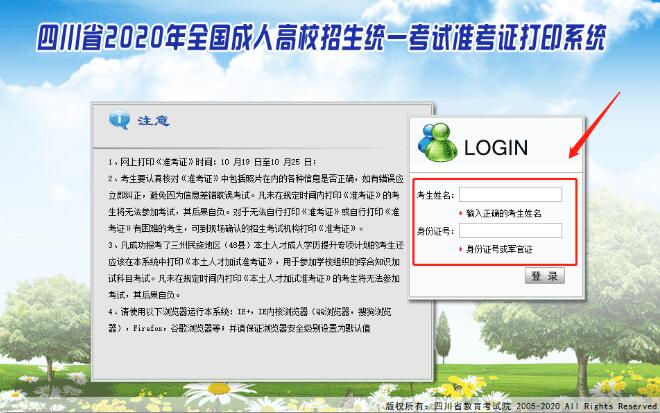Click line 1、网上打印《准考证》时间

212,162
